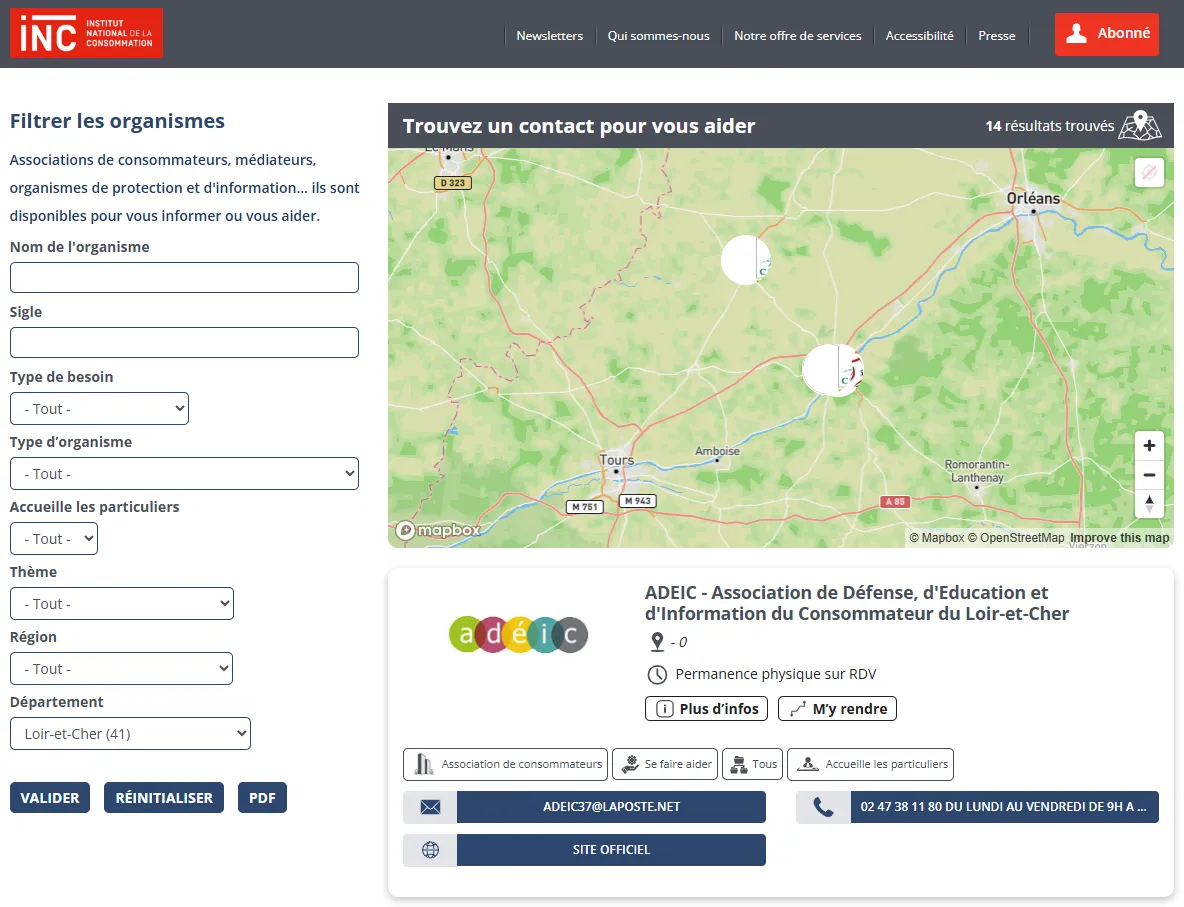Focus the Sigle text field
The width and height of the screenshot is (1184, 907).
184,342
